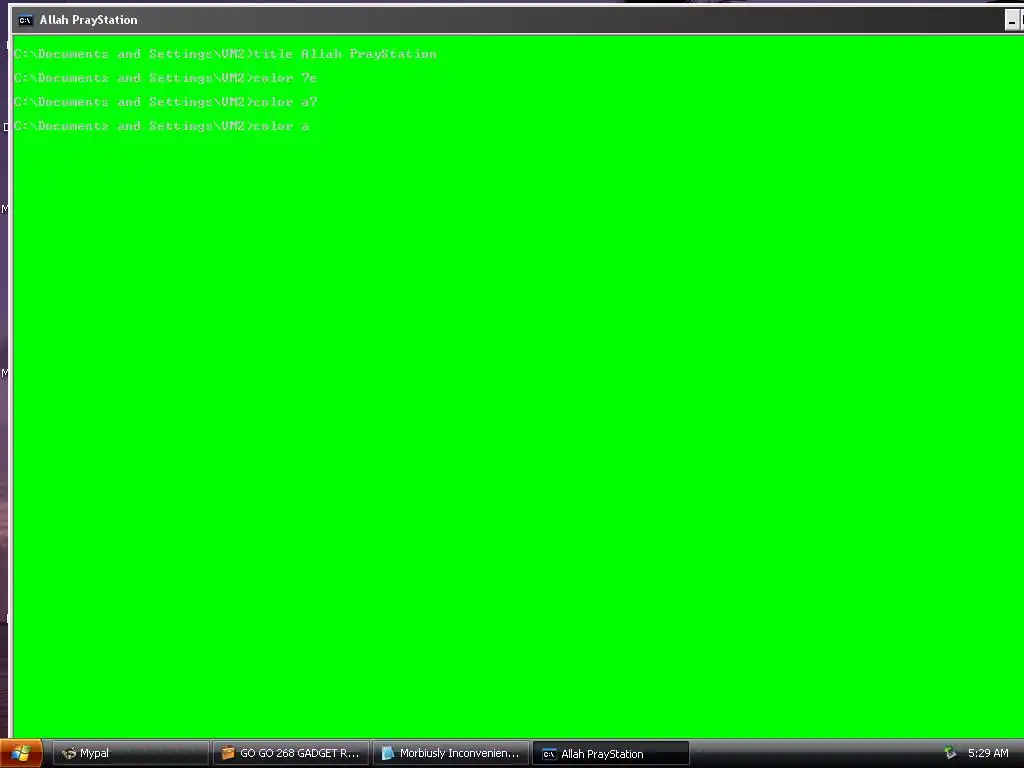Open the Windows Start button

(21, 754)
